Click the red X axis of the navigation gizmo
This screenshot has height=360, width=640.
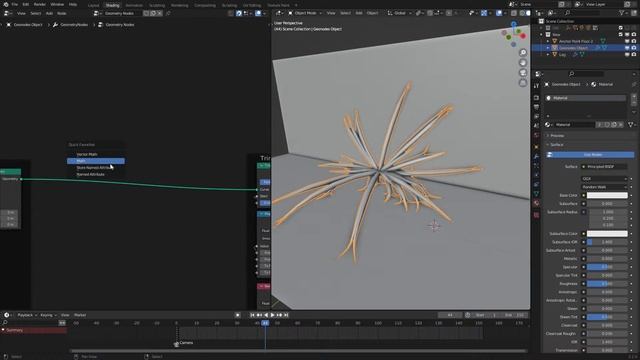pos(522,36)
